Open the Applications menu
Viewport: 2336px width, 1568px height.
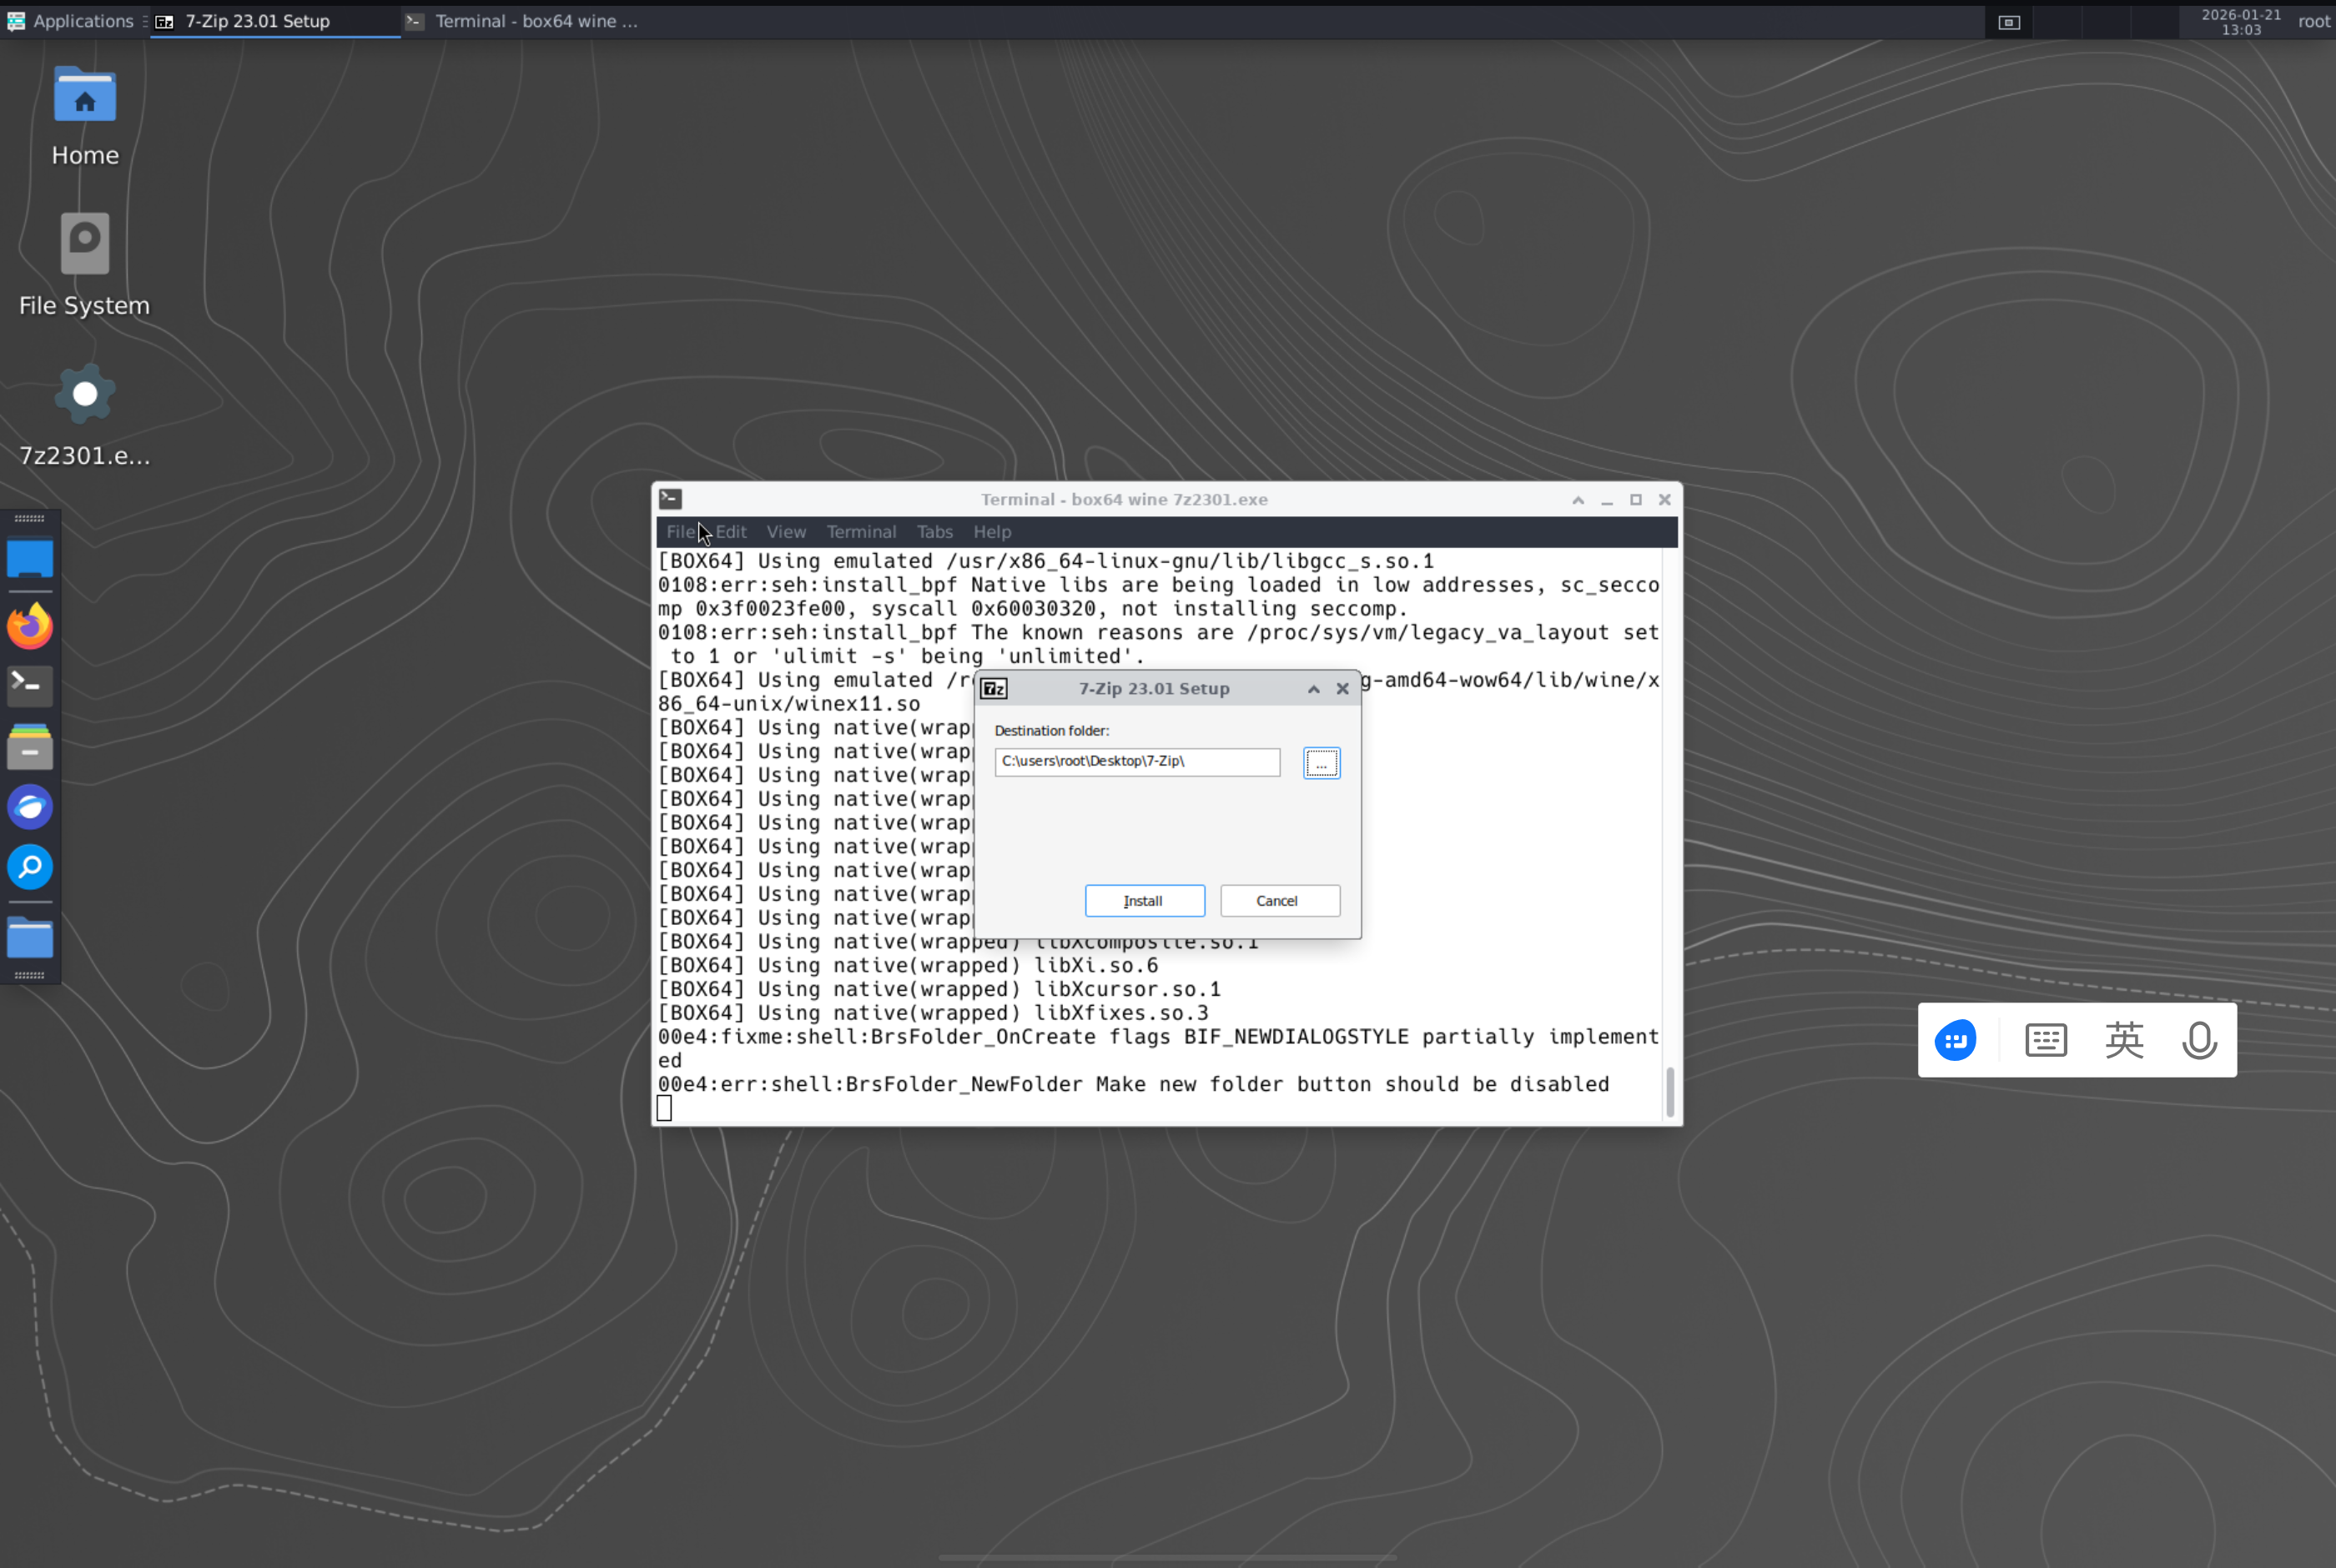[x=70, y=21]
